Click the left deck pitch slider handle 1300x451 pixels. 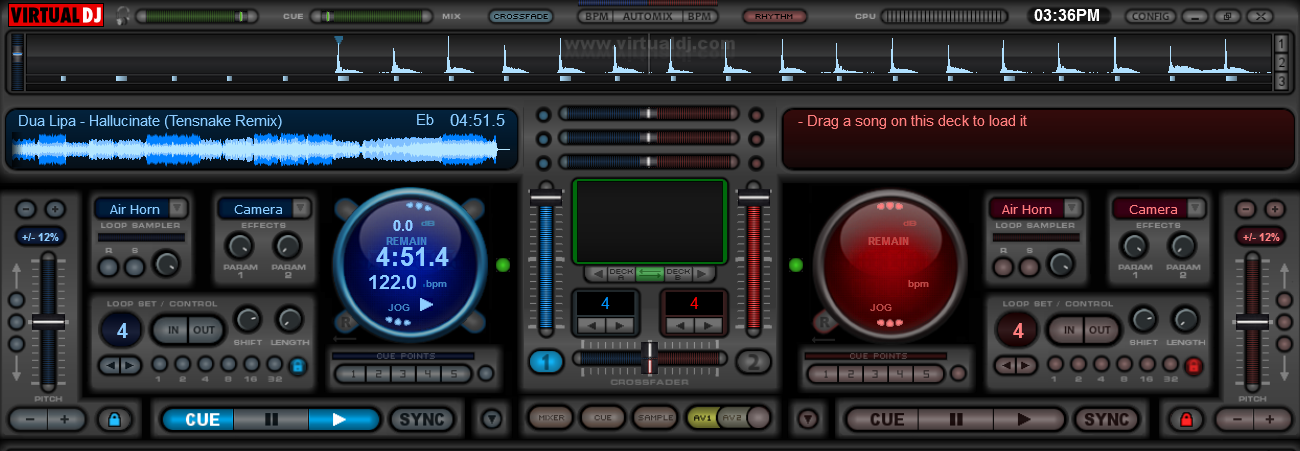pos(48,322)
